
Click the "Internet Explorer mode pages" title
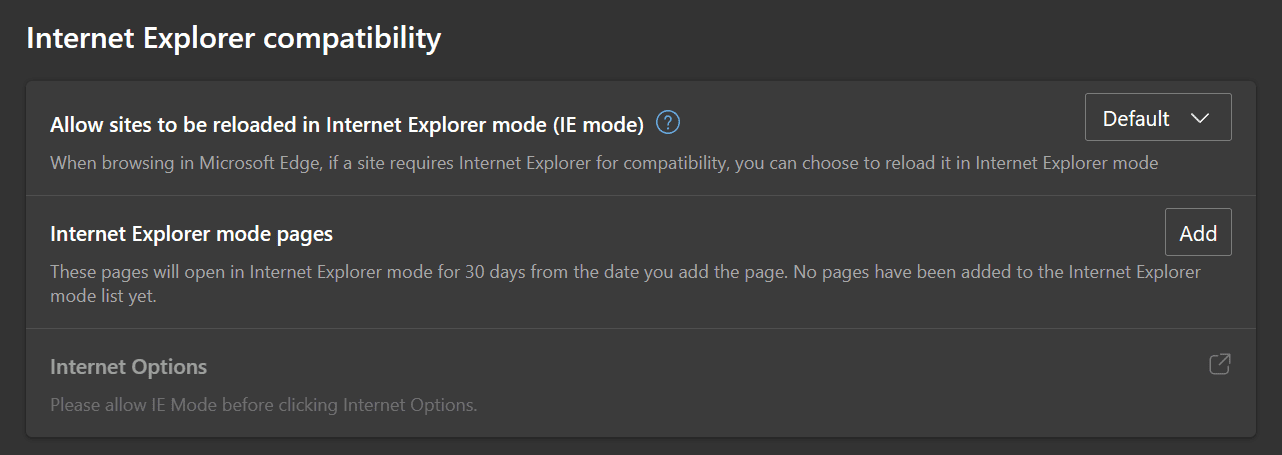pyautogui.click(x=191, y=234)
